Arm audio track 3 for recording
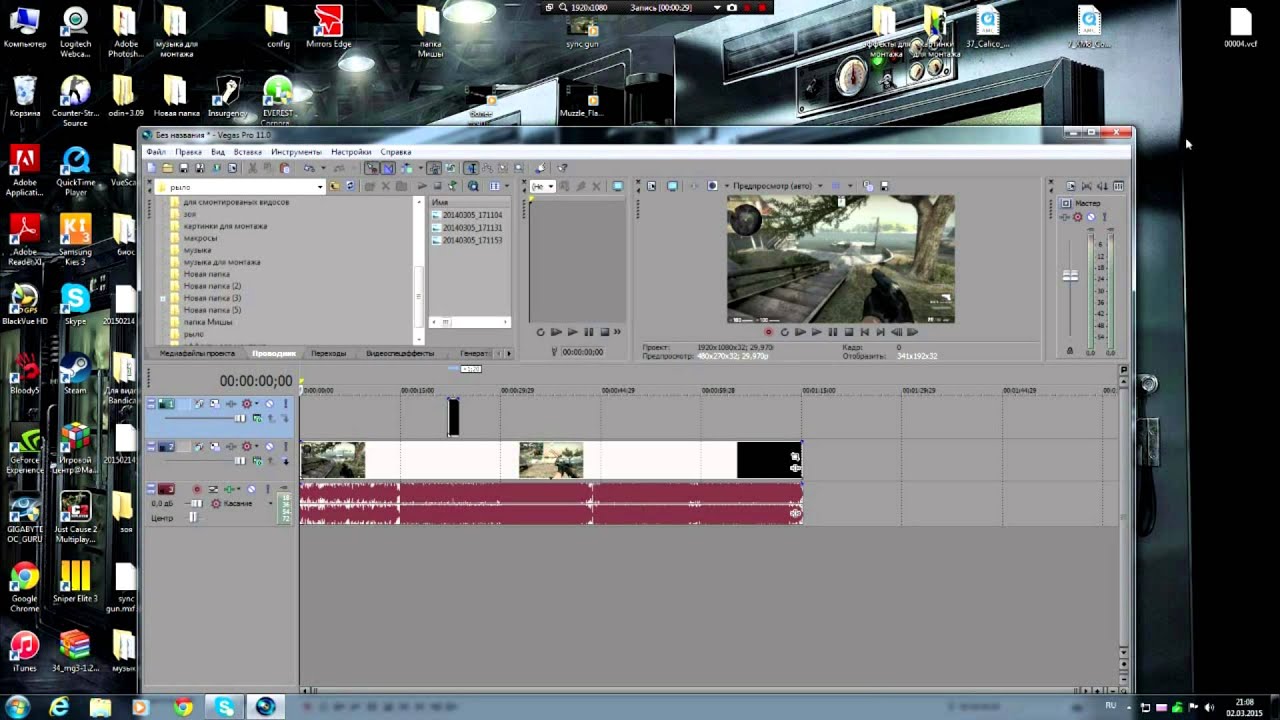The width and height of the screenshot is (1280, 720). point(197,489)
